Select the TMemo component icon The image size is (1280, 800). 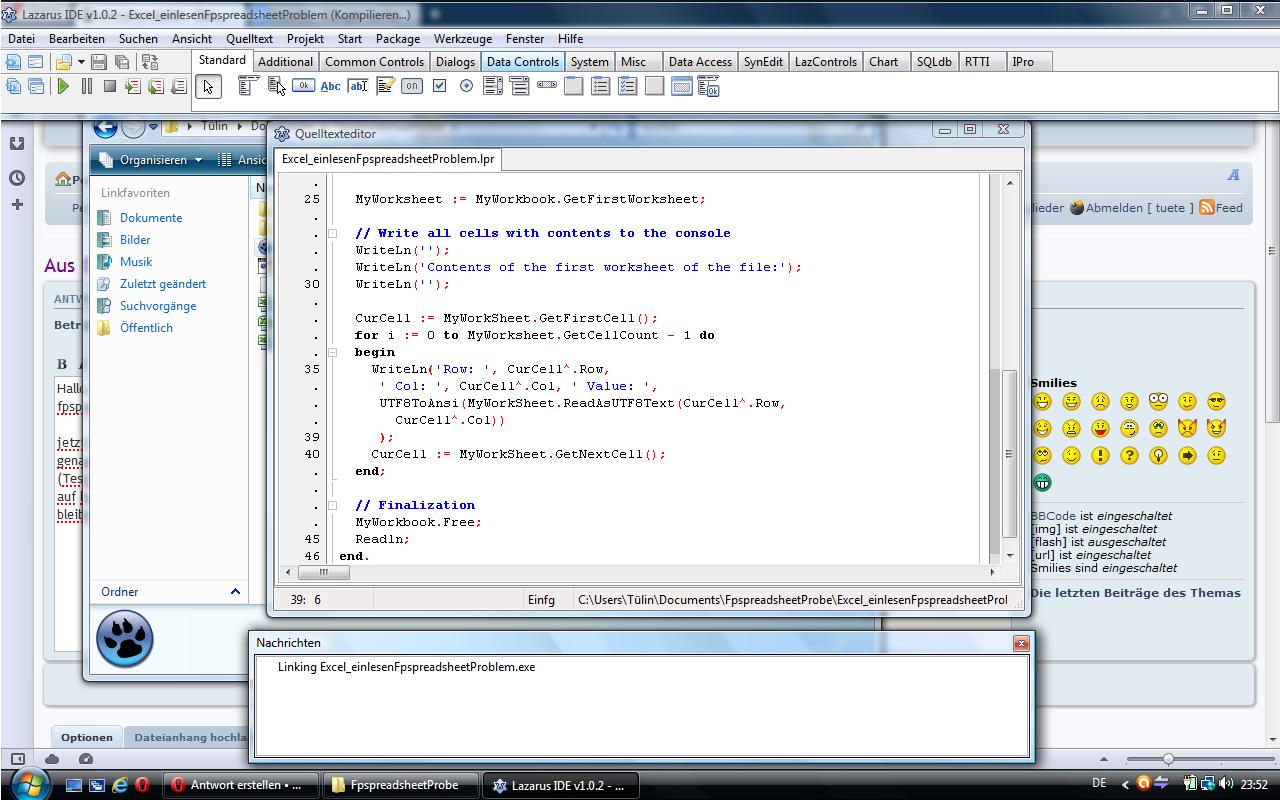(385, 87)
